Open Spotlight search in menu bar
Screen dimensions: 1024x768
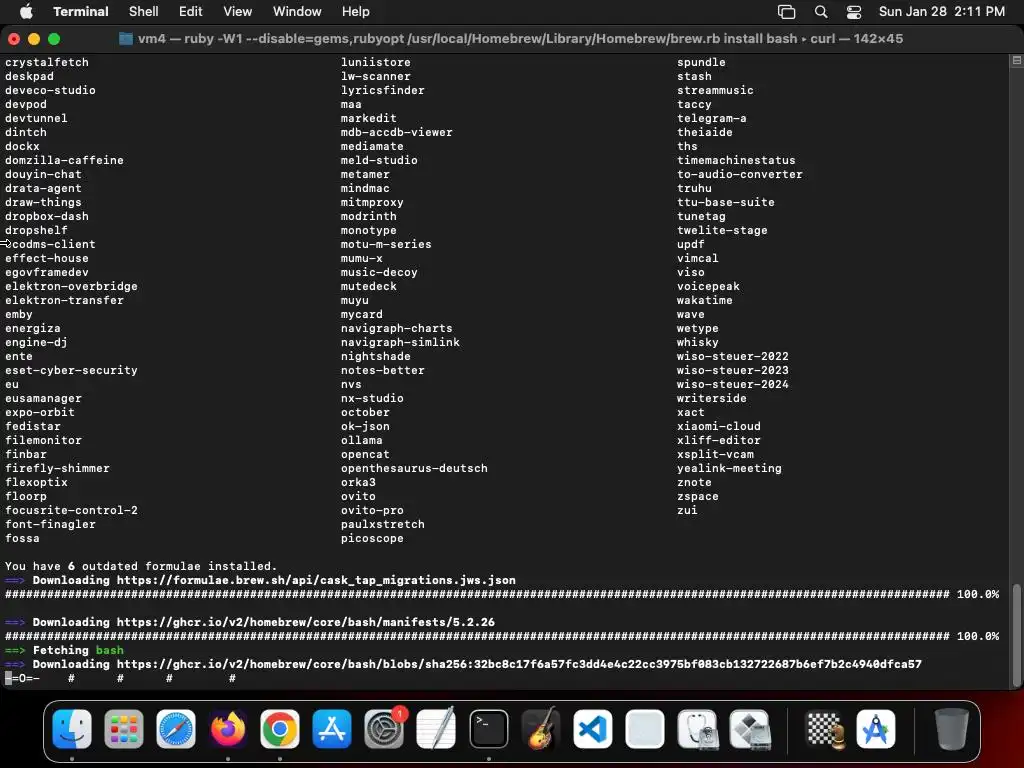point(821,12)
